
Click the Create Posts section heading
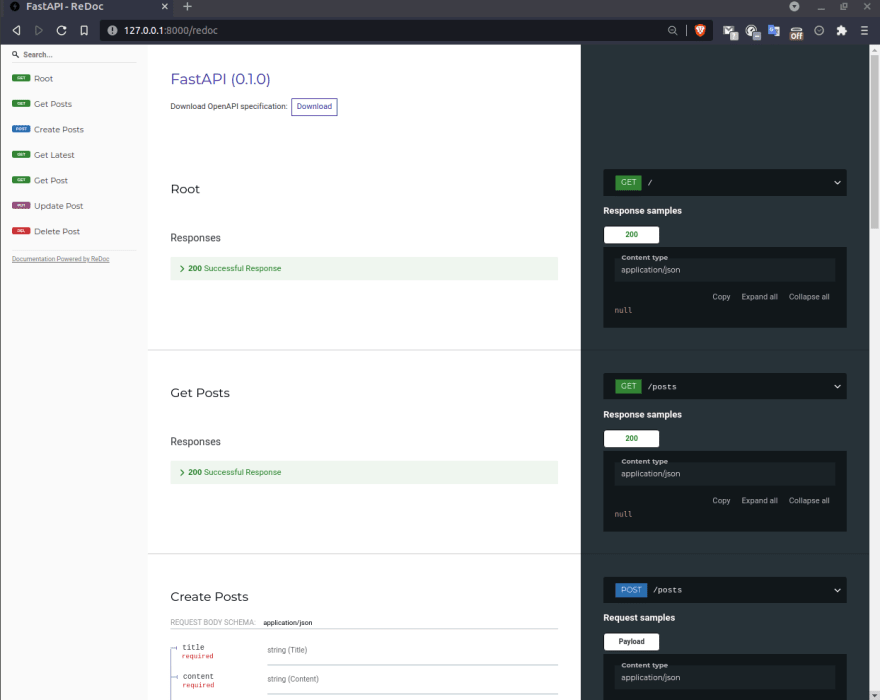click(x=209, y=597)
